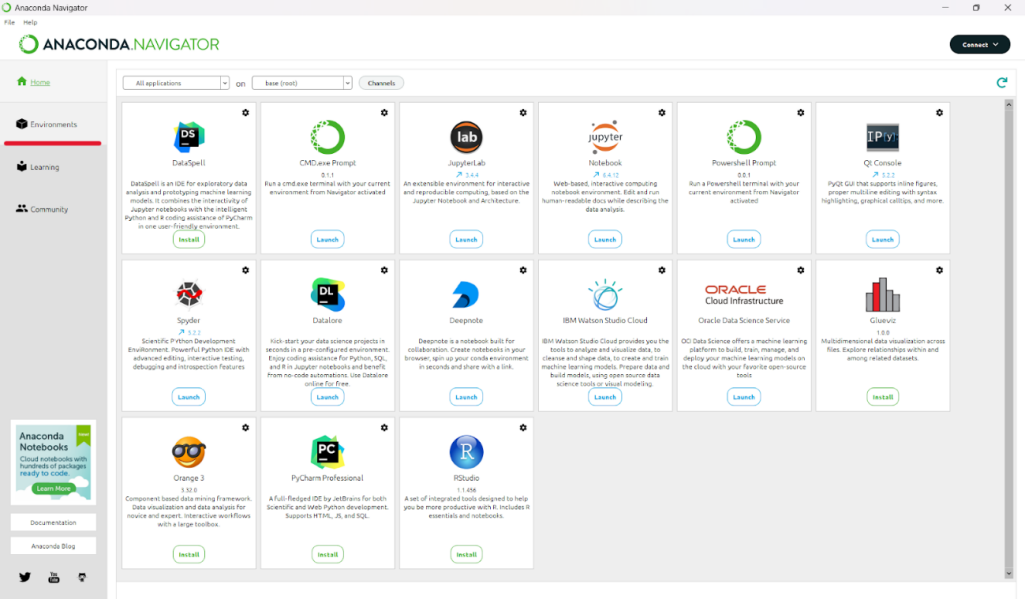Click the Anaconda Navigator logo

(x=119, y=44)
